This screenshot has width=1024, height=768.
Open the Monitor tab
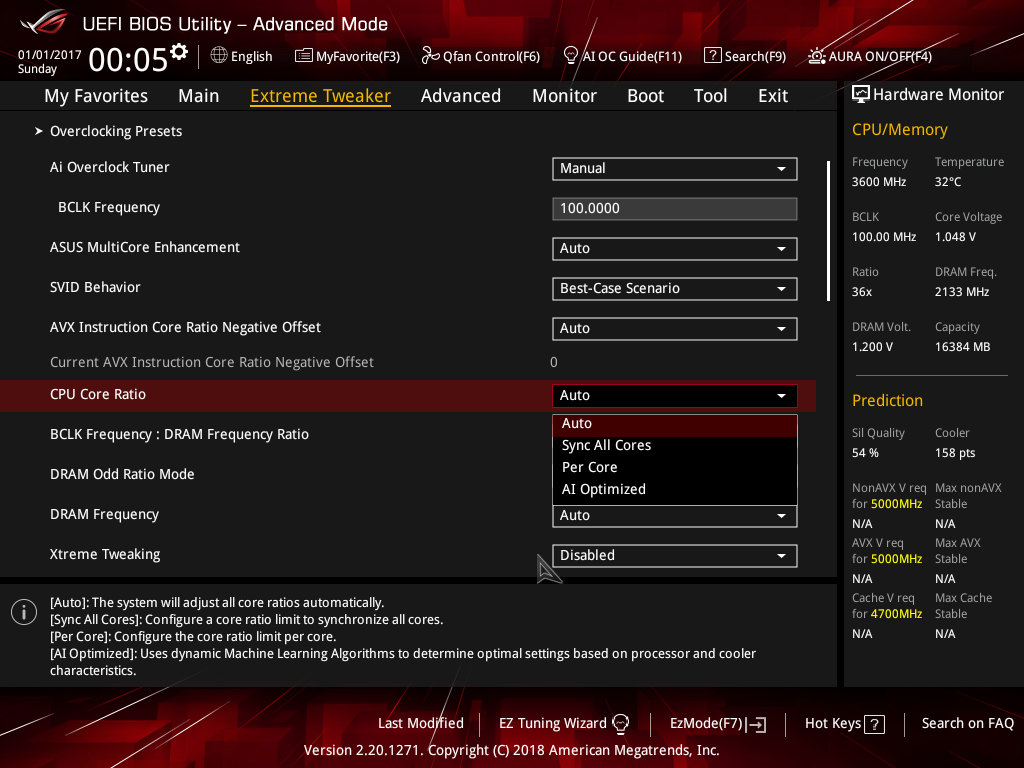pyautogui.click(x=564, y=95)
